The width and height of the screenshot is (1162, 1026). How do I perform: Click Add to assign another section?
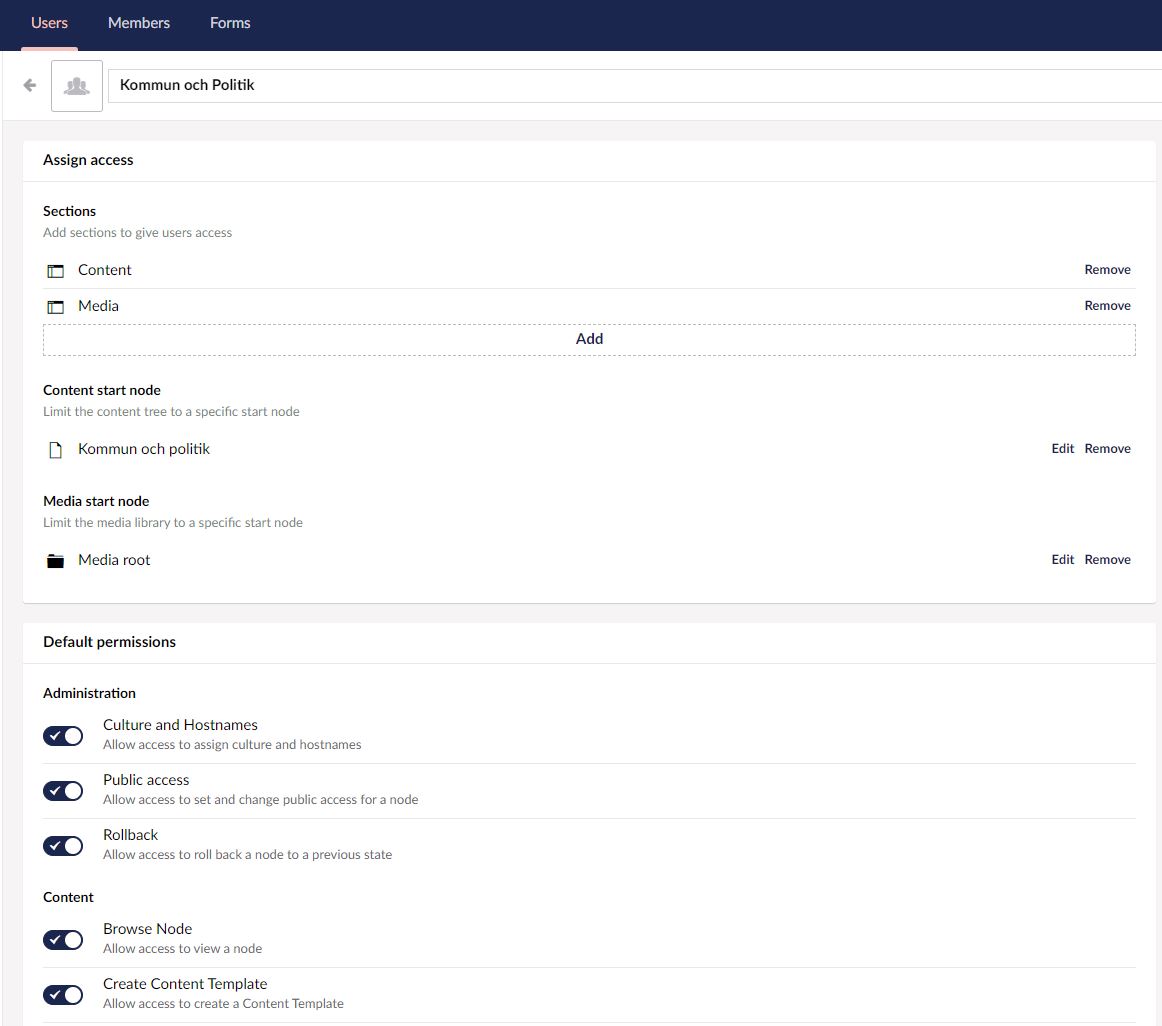point(589,338)
